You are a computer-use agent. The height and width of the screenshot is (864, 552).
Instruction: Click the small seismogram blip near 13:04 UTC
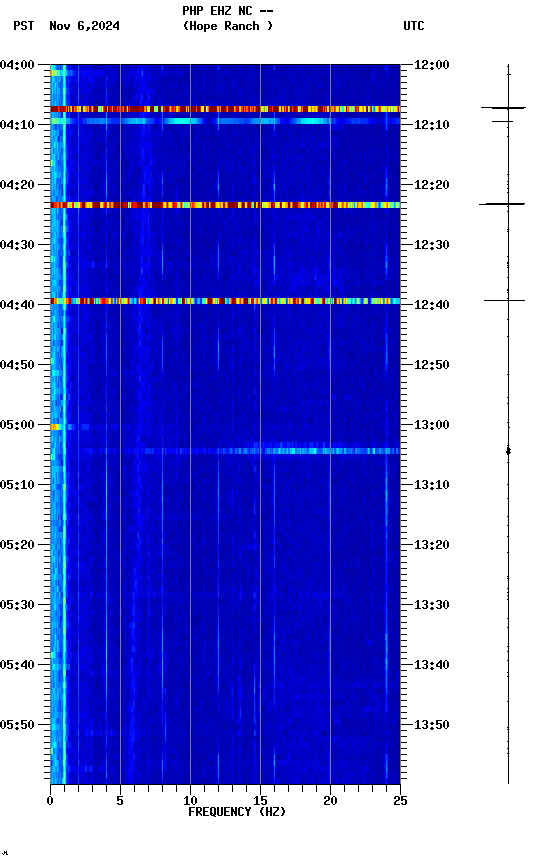508,451
